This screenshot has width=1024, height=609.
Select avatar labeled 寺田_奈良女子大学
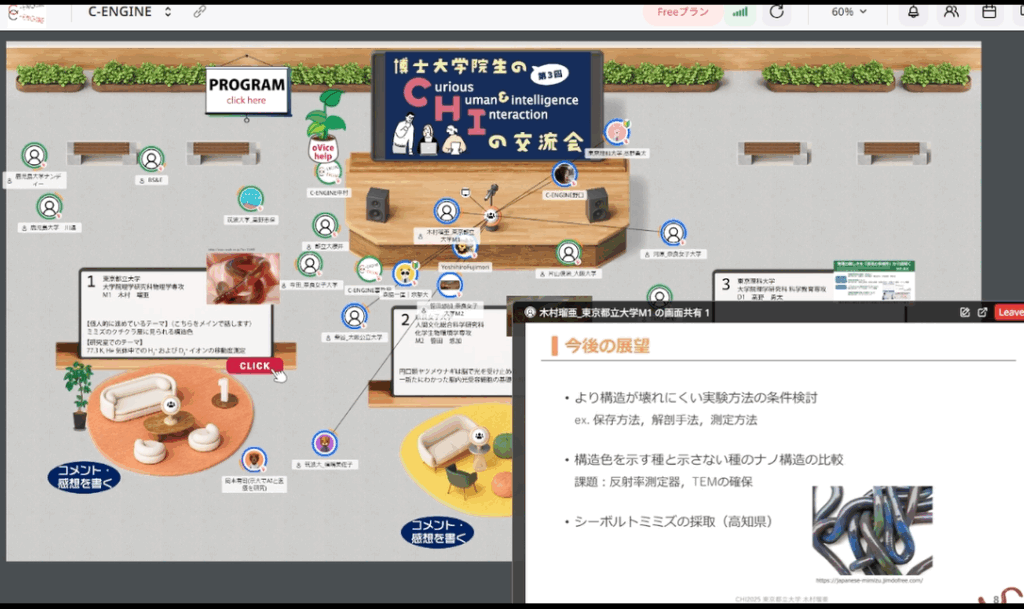point(310,264)
